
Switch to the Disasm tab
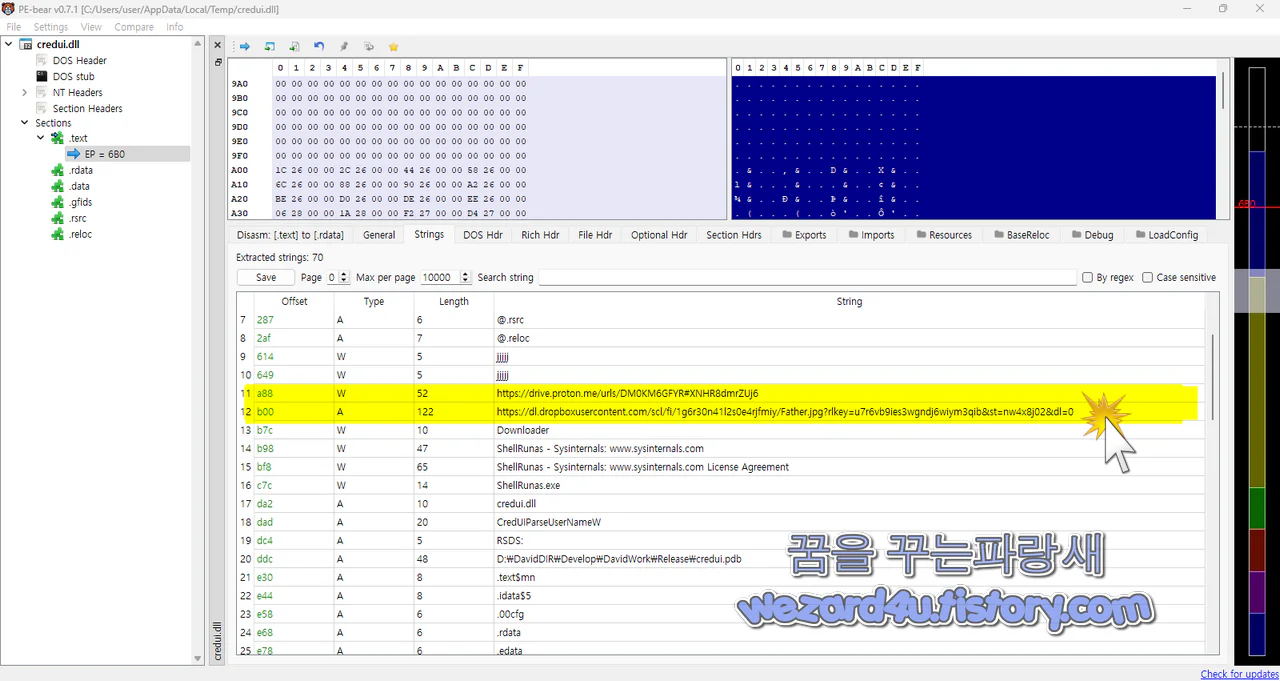(x=290, y=235)
